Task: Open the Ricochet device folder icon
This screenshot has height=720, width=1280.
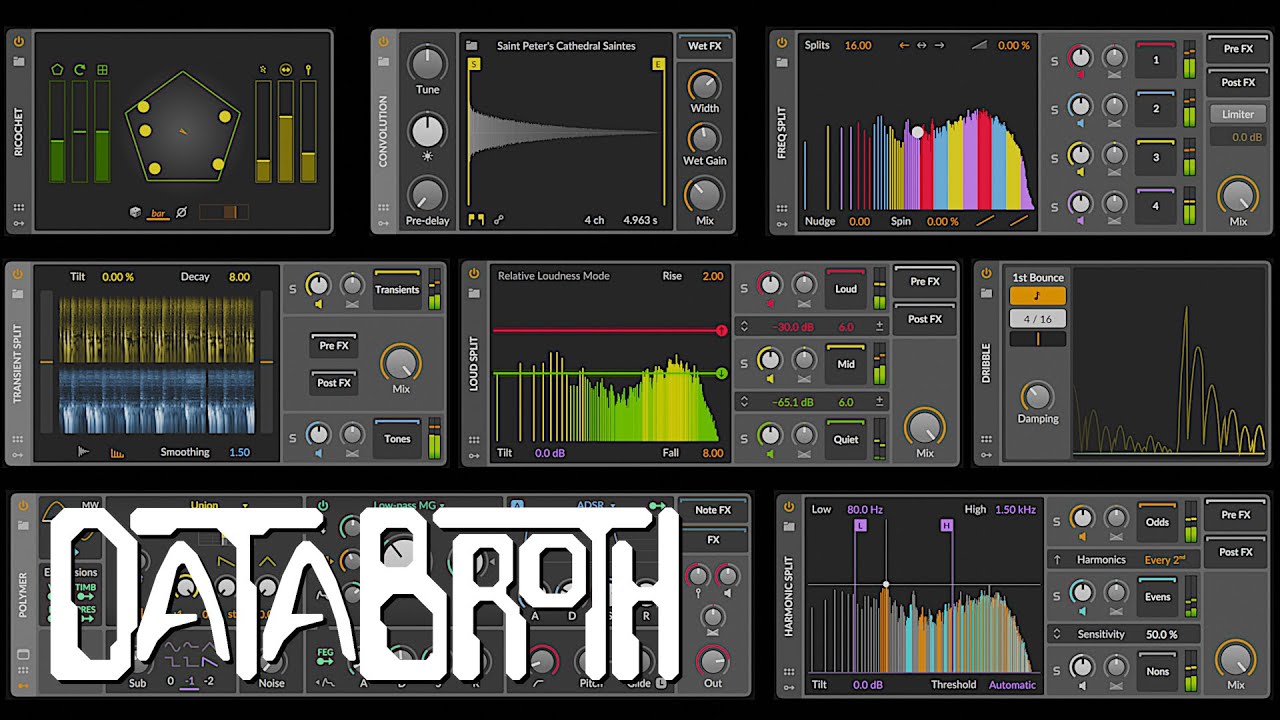Action: click(x=19, y=61)
